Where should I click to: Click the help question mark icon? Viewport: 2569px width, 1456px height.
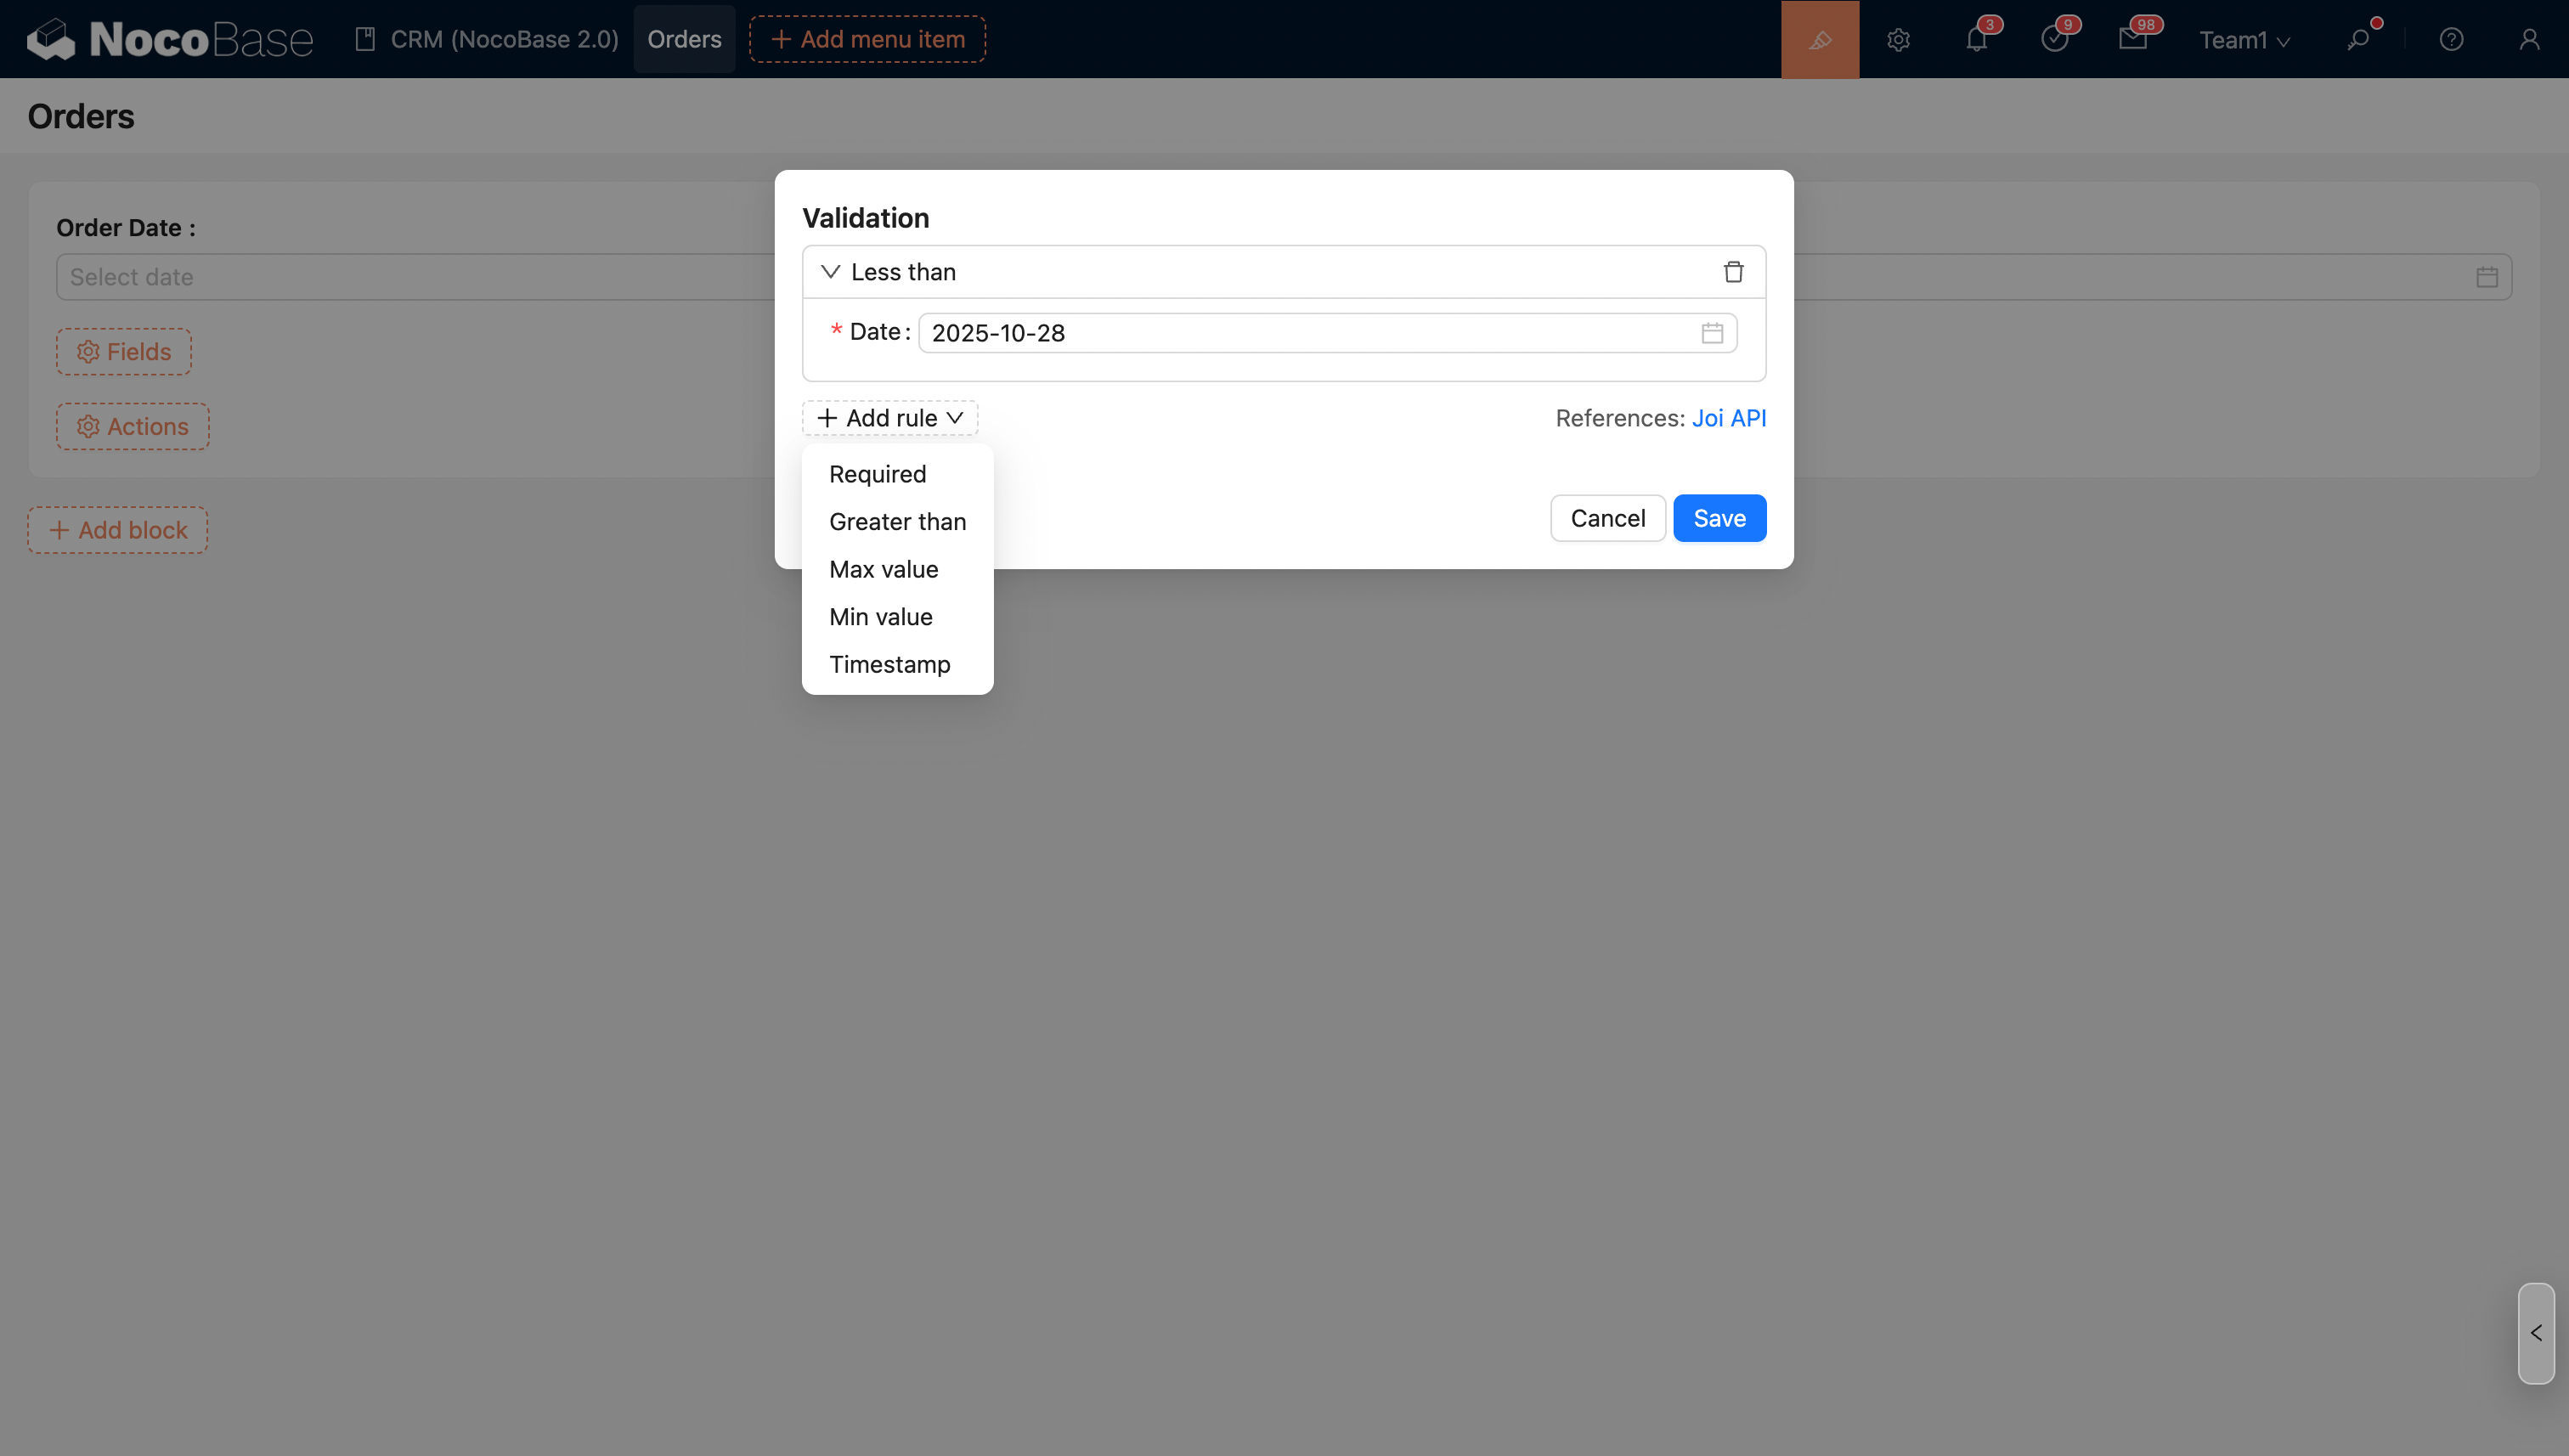(2451, 40)
